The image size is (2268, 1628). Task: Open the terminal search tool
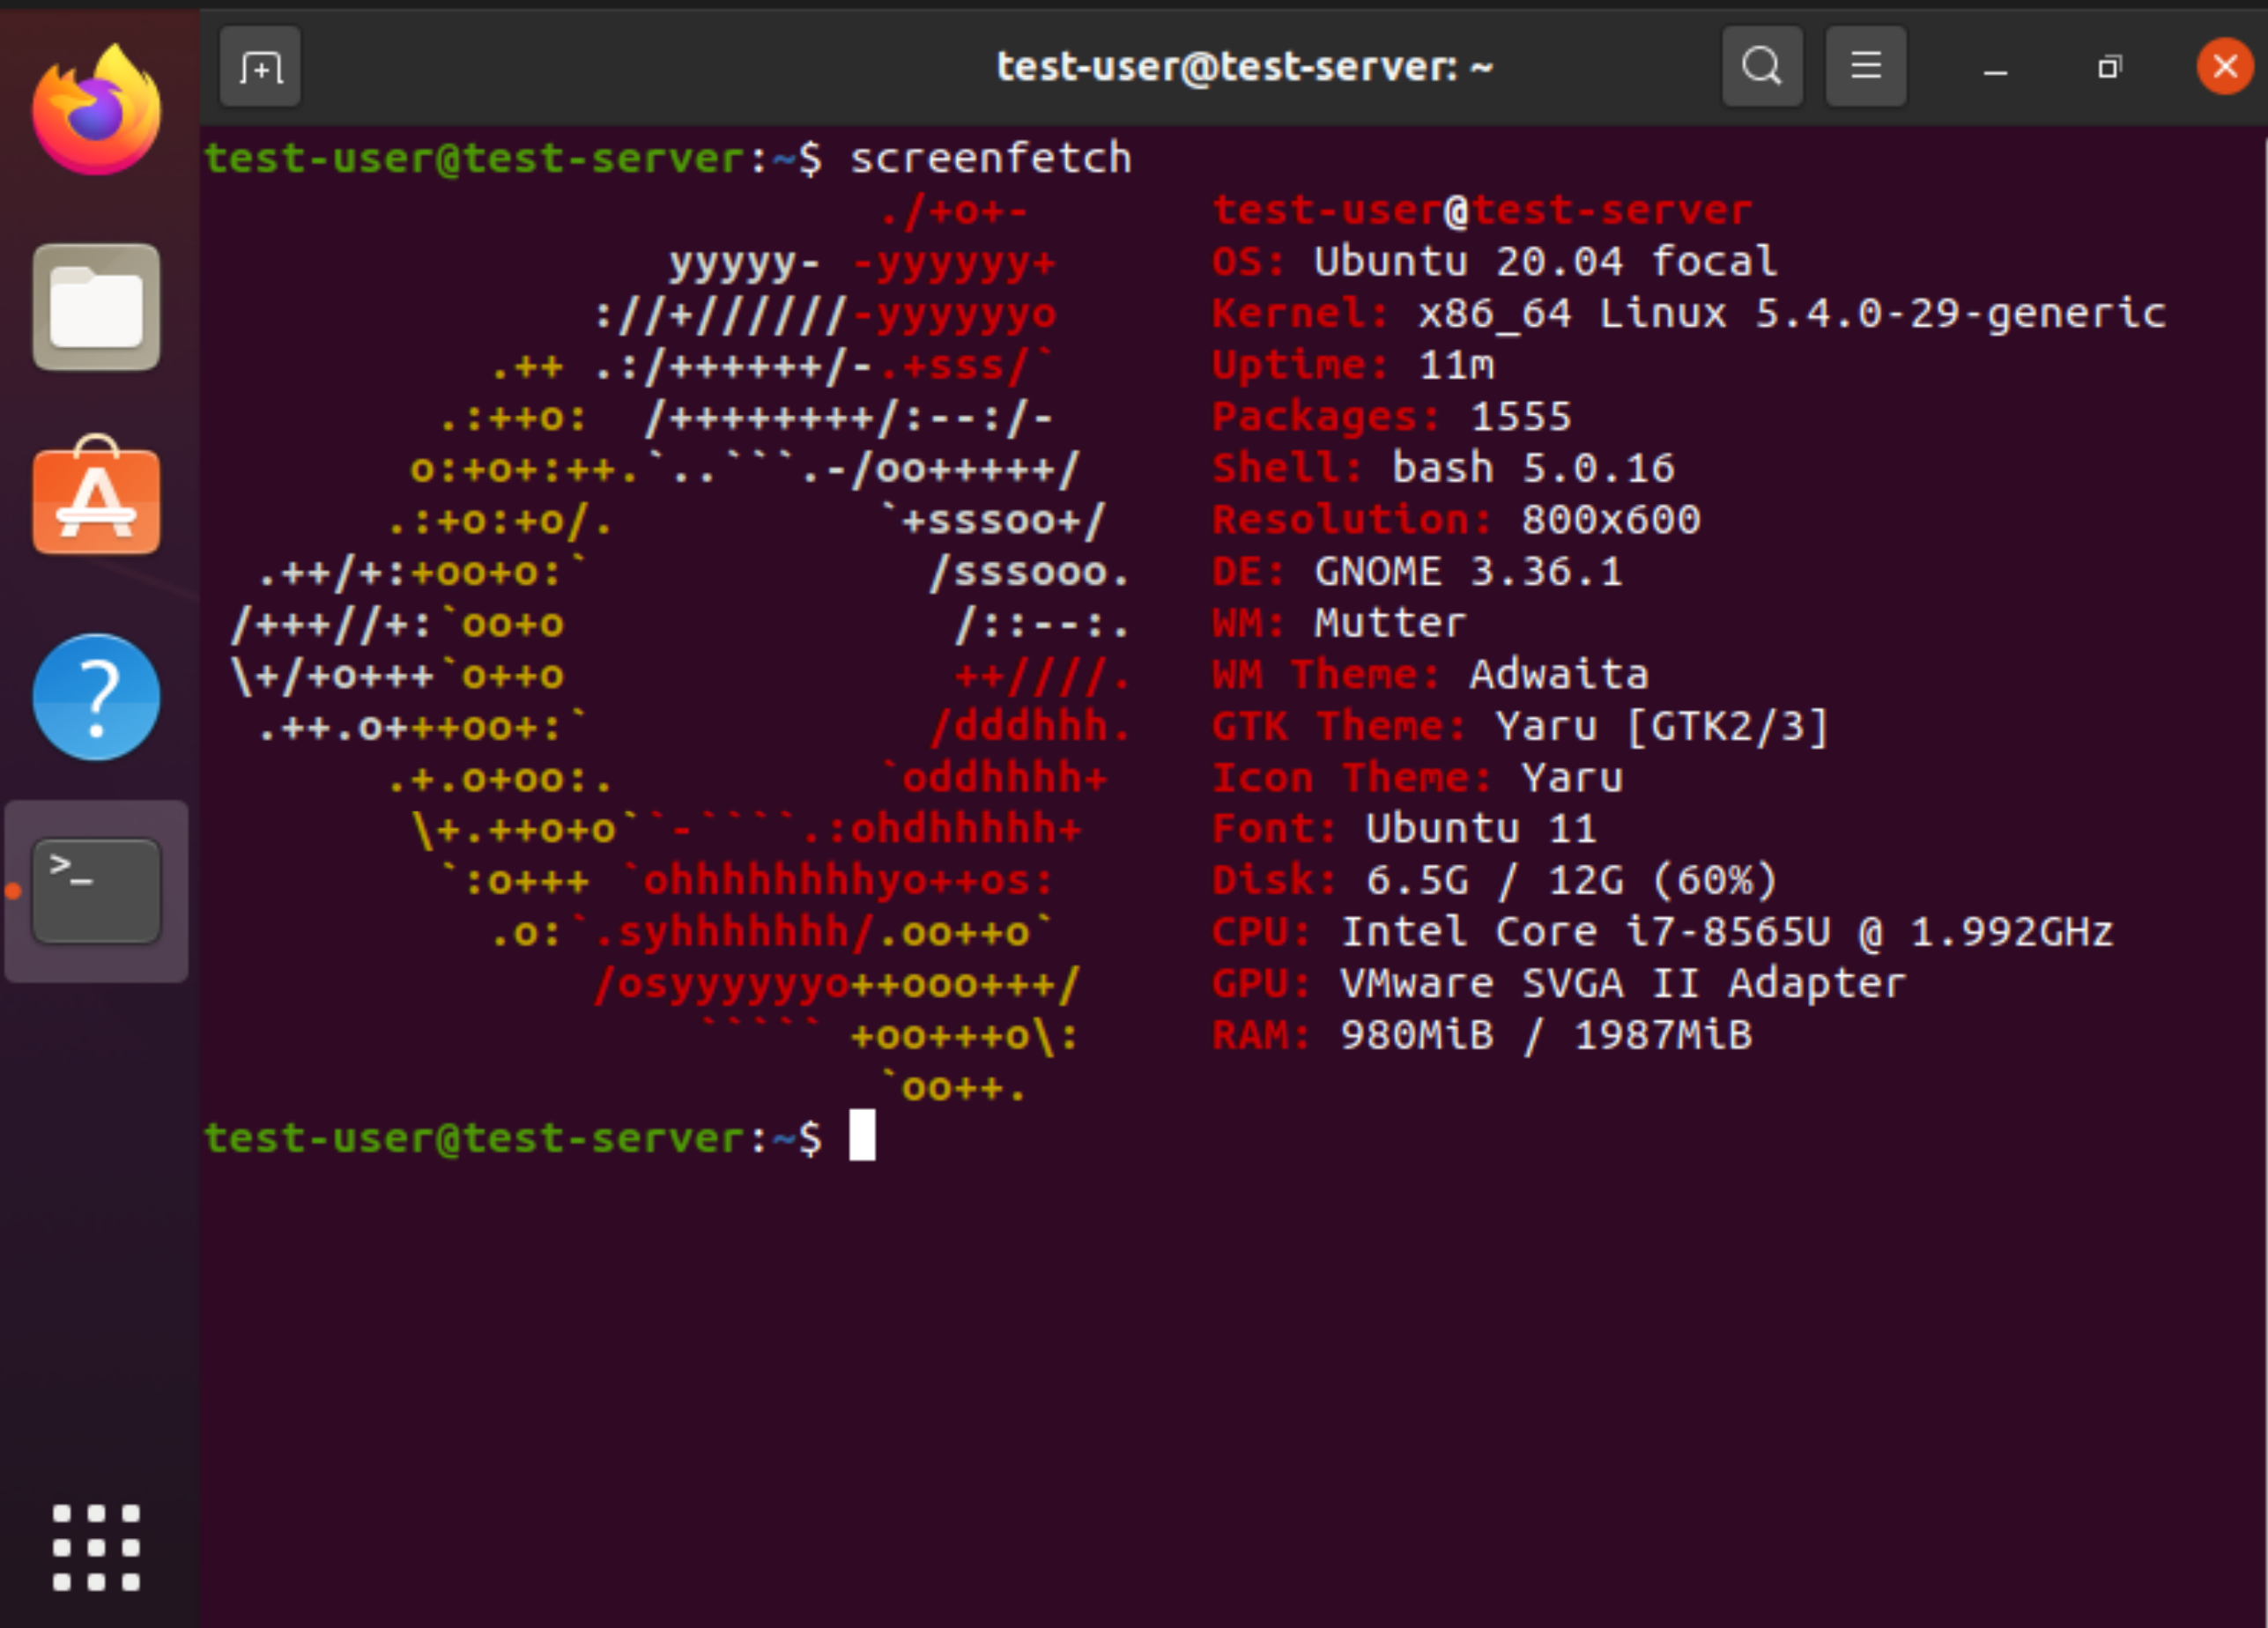pyautogui.click(x=1761, y=68)
